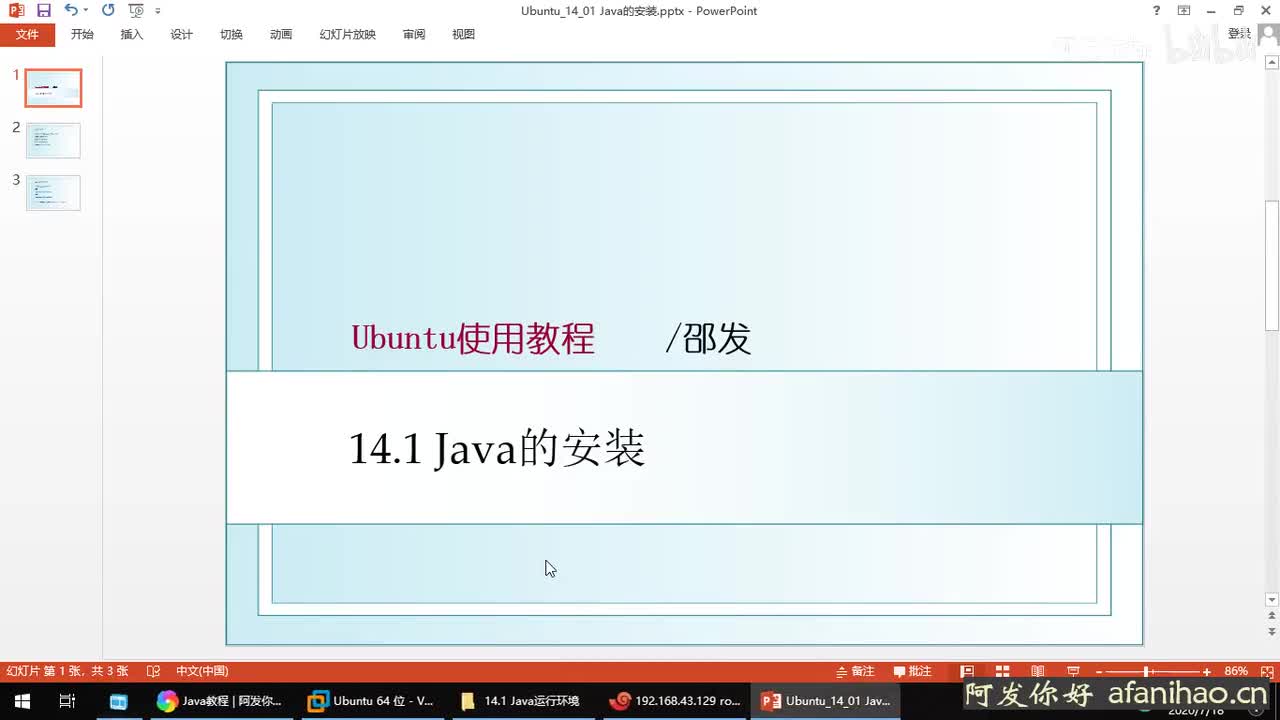Click the vertical scrollbar thumb of slide area

coord(1272,265)
